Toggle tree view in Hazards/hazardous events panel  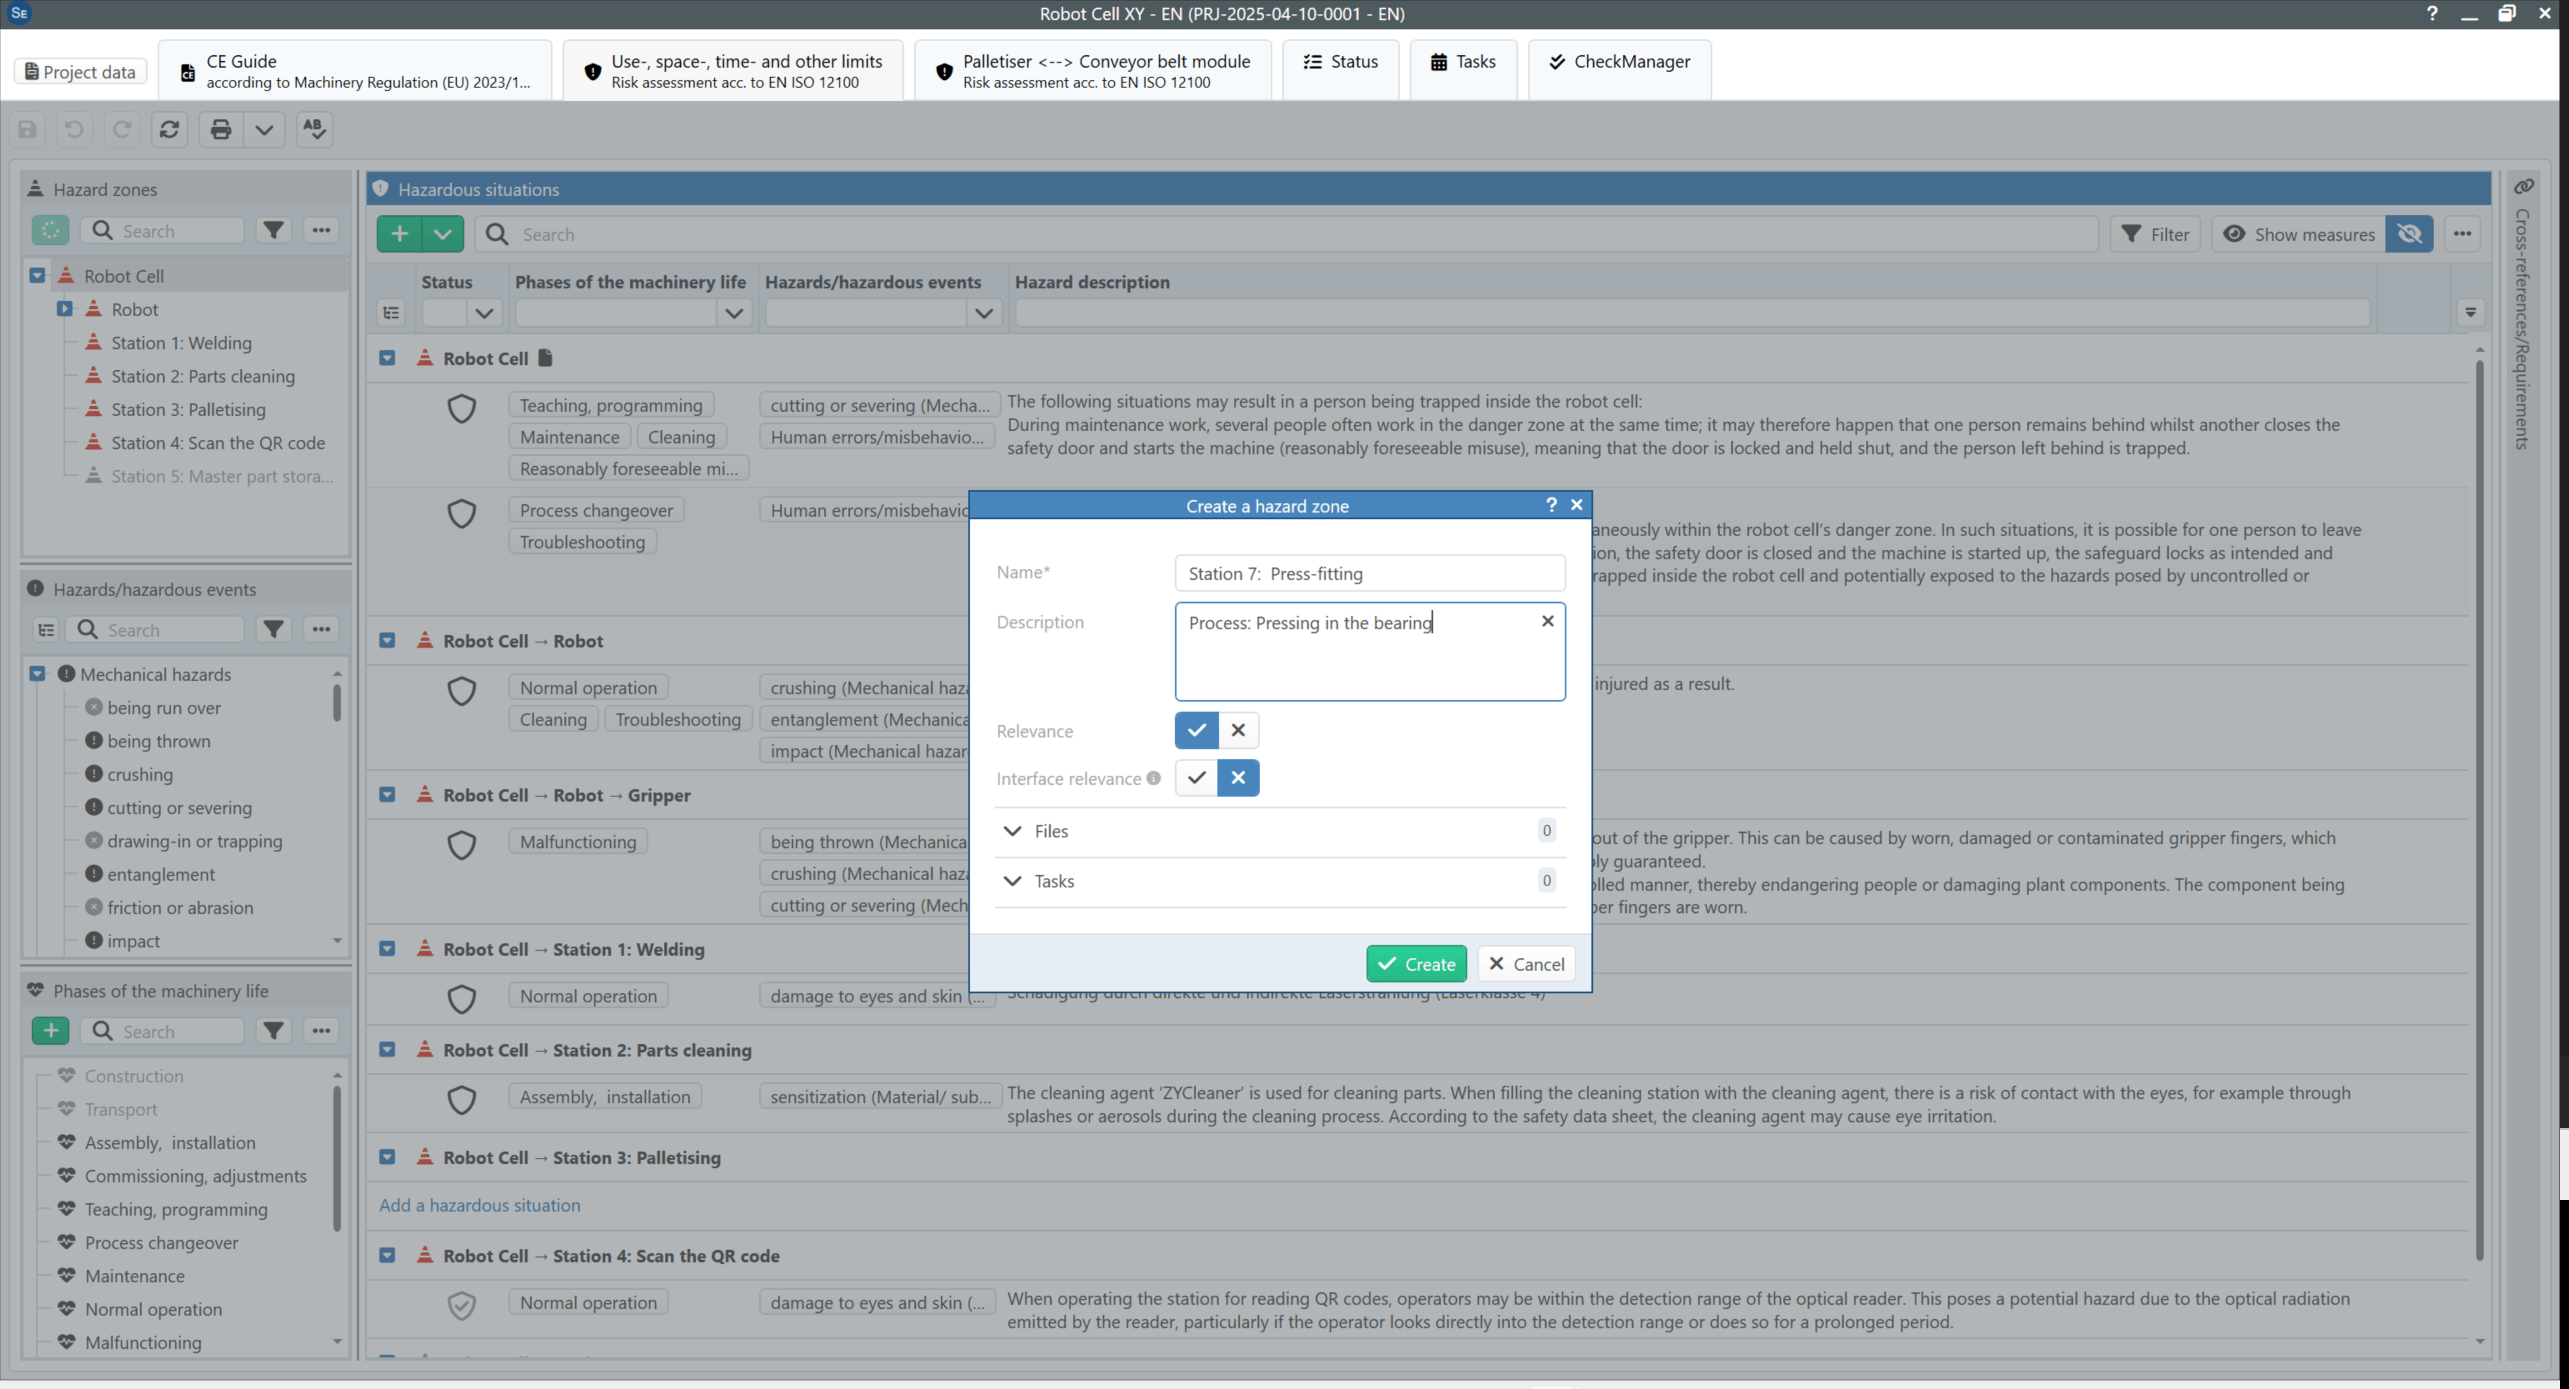pyautogui.click(x=46, y=629)
